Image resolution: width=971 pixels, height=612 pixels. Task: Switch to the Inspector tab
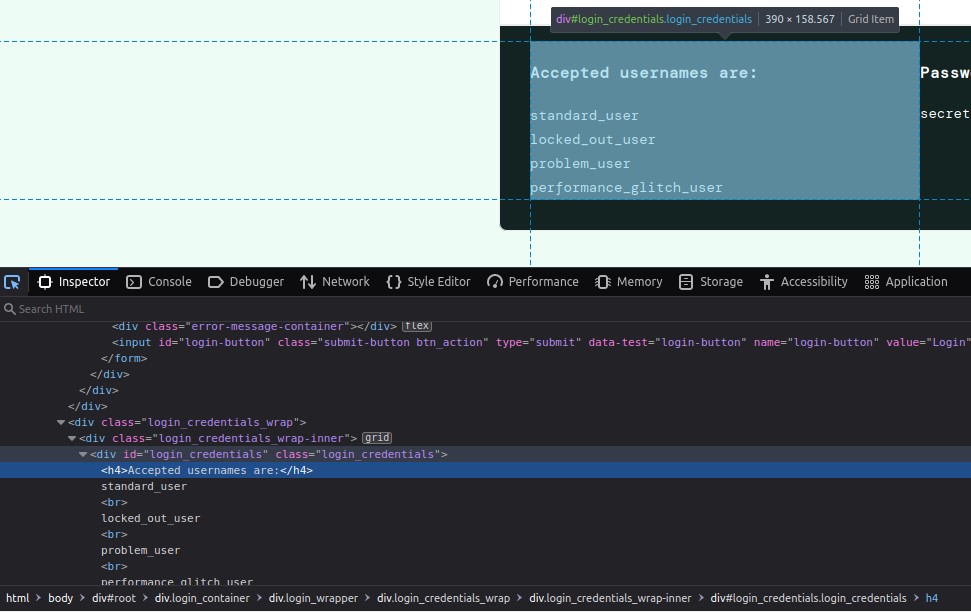[74, 282]
